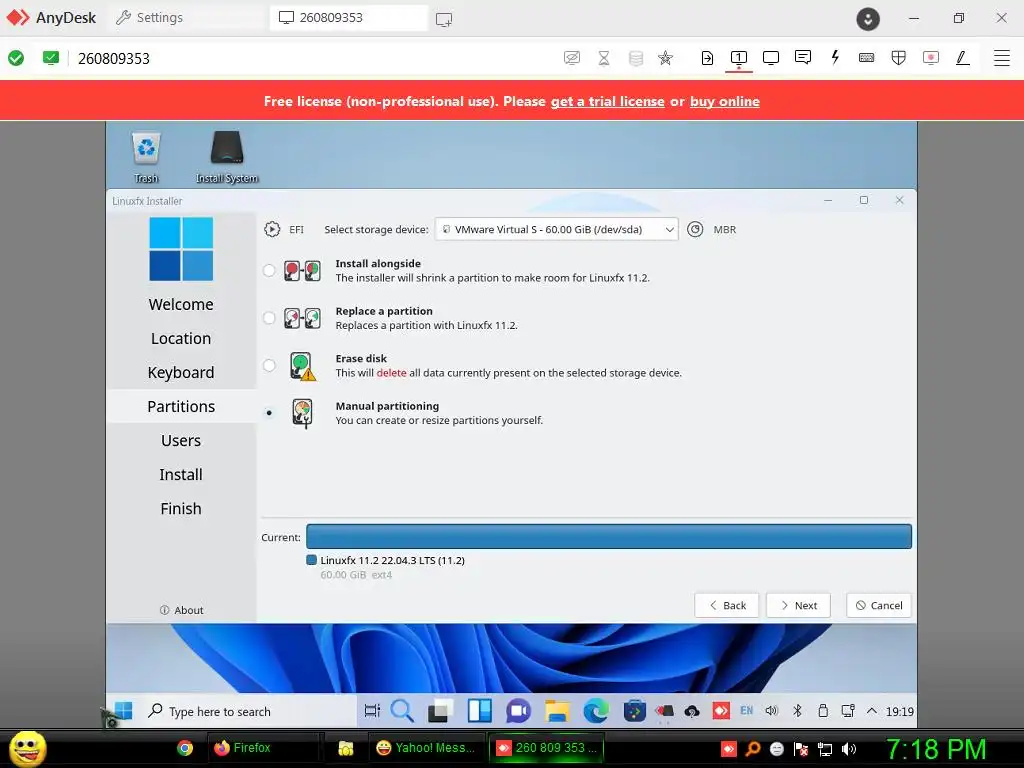Open the Trash on the remote desktop
1024x768 pixels.
(146, 157)
